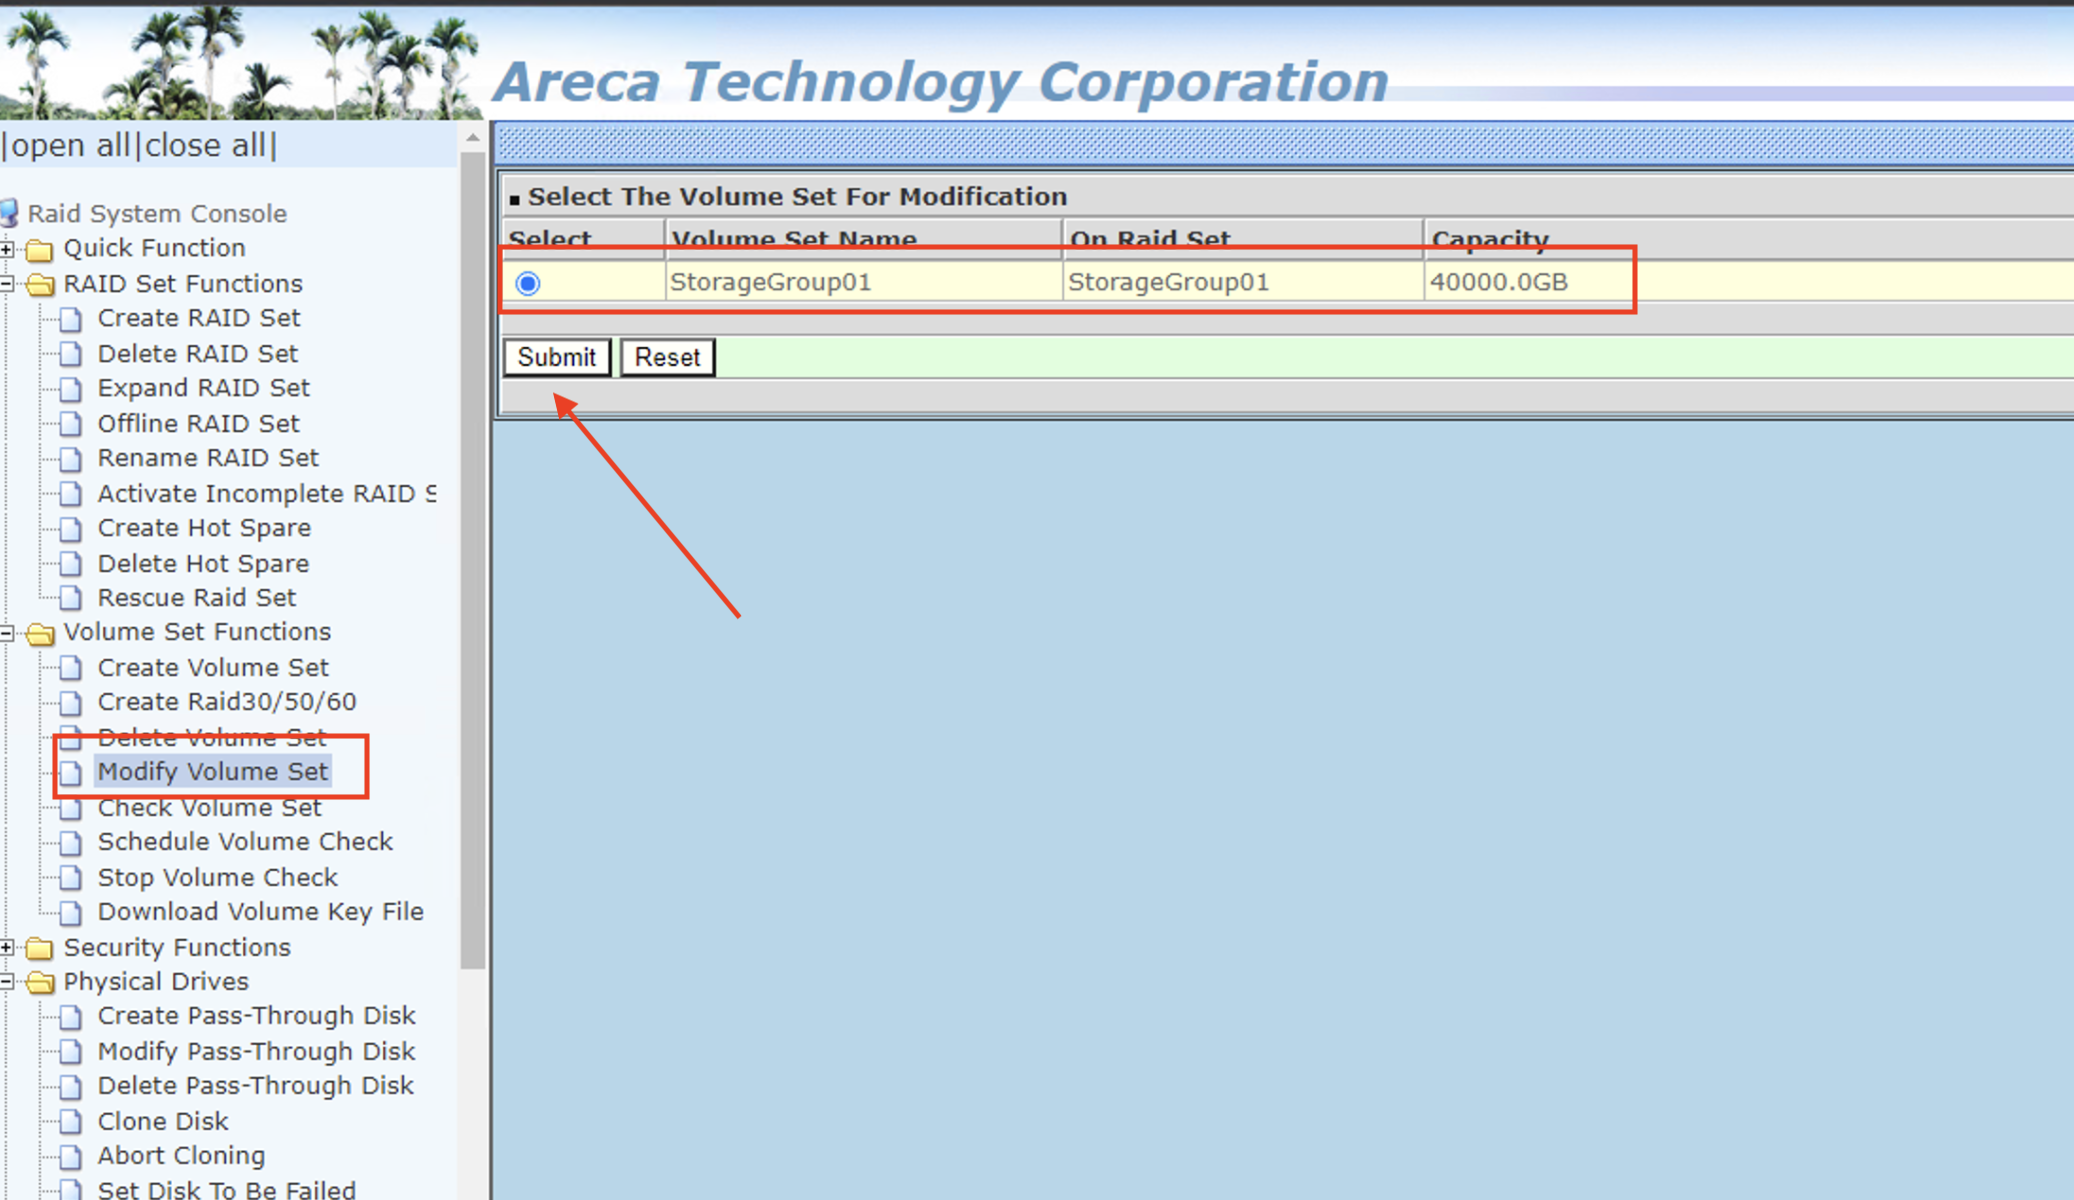2074x1200 pixels.
Task: Click the page icon beside Delete RAID Set
Action: [71, 354]
